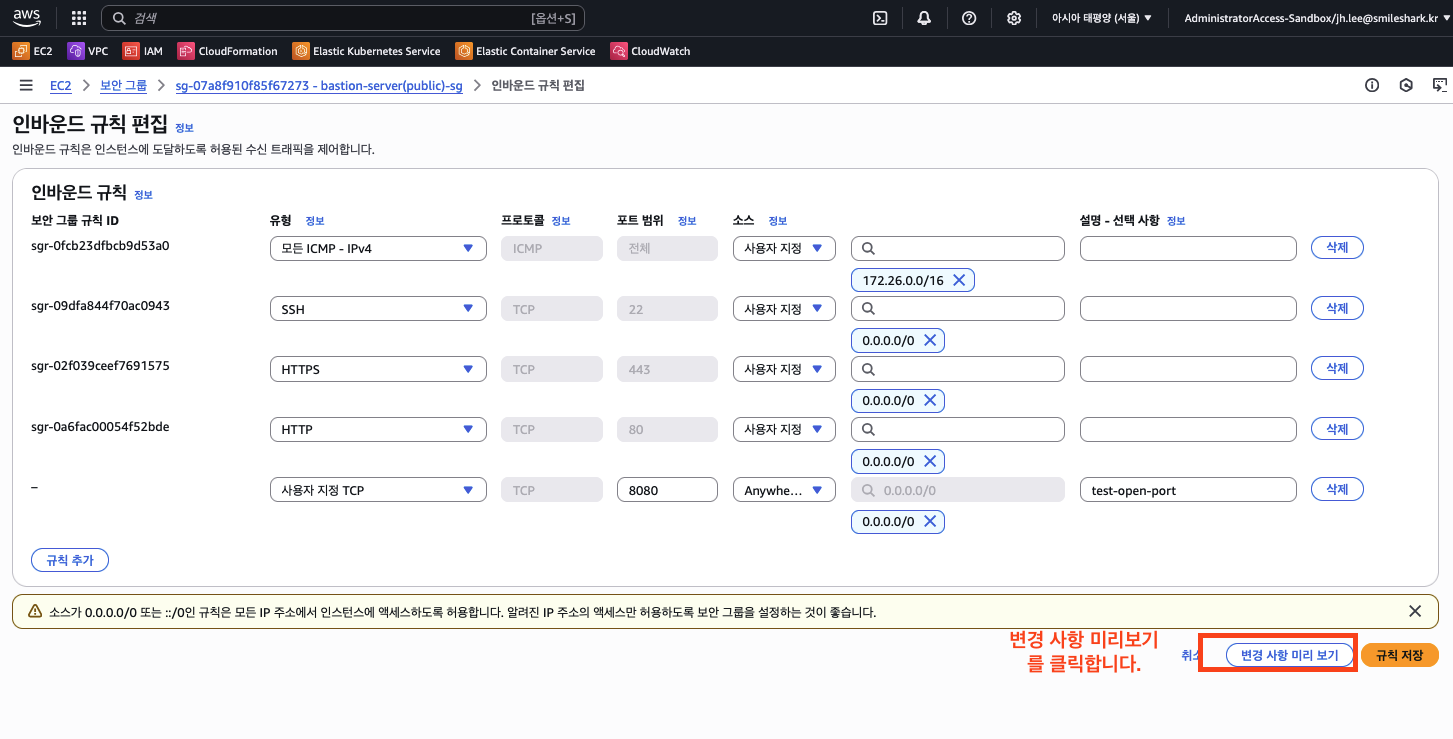Open the CloudWatch shortcut in favorites bar
This screenshot has height=739, width=1453.
650,51
